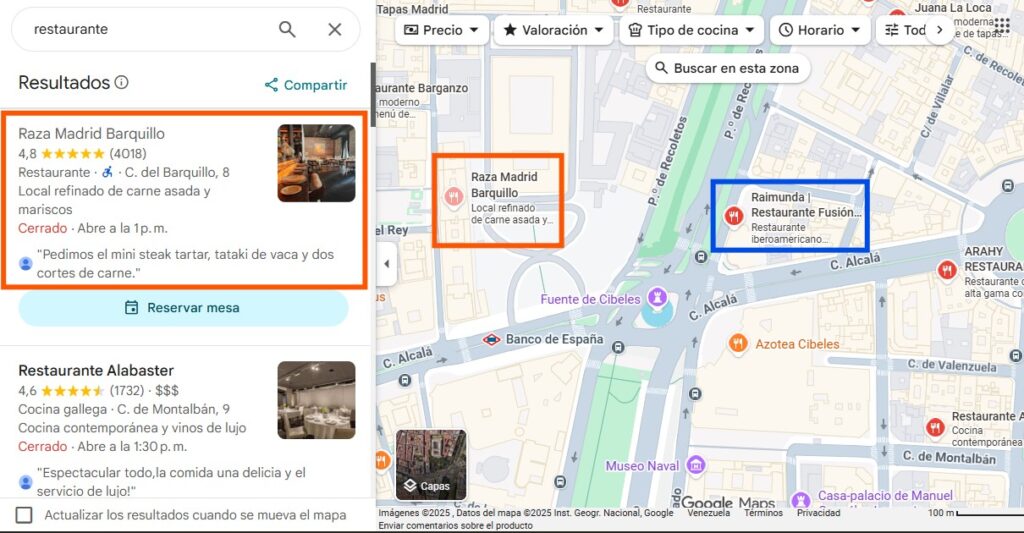
Task: Open the Google apps grid icon
Action: pos(1001,25)
